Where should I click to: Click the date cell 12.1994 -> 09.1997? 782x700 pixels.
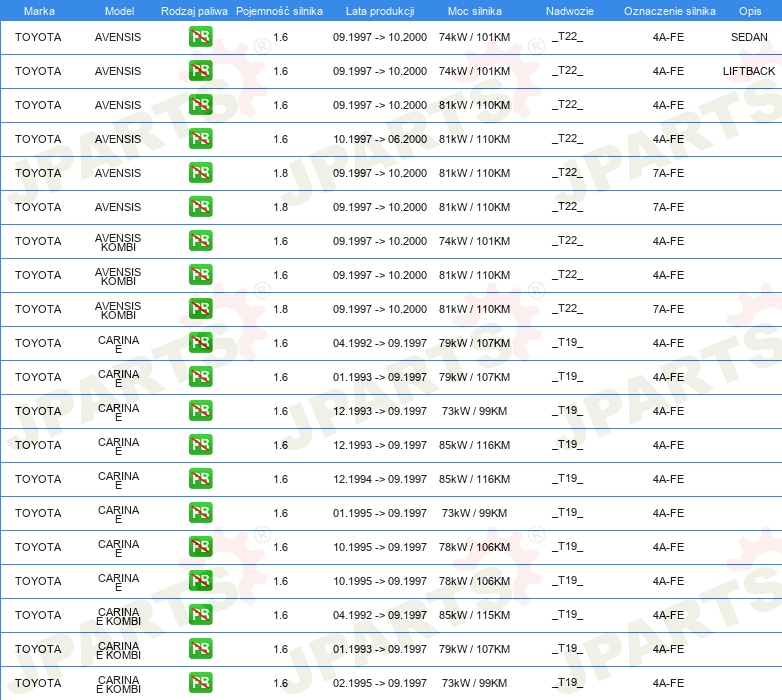pyautogui.click(x=380, y=479)
